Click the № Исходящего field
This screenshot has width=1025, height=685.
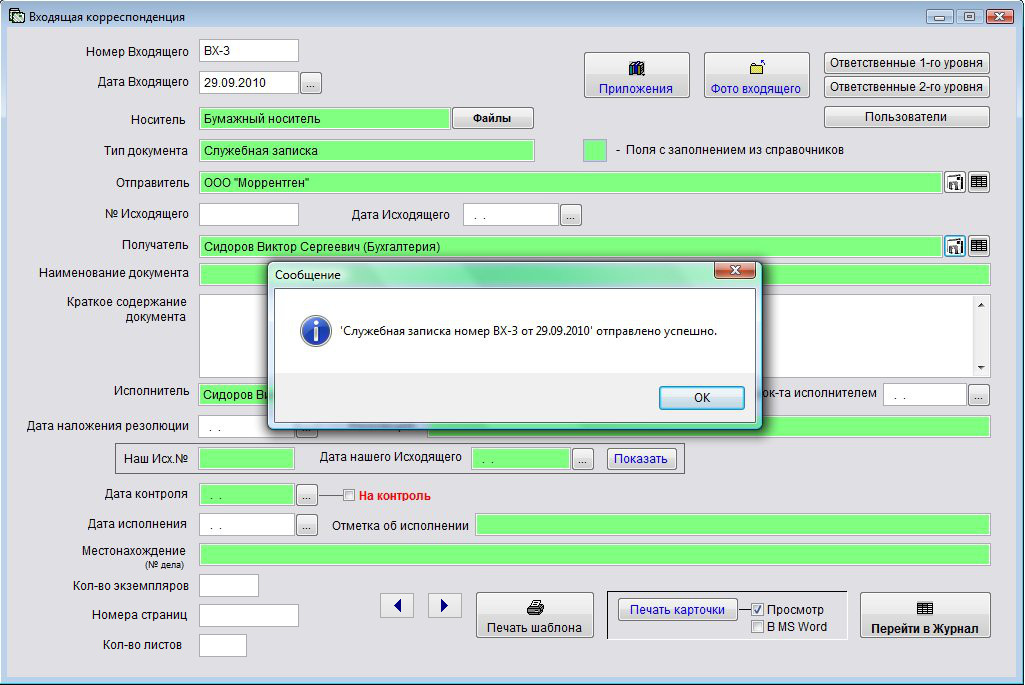click(x=248, y=214)
